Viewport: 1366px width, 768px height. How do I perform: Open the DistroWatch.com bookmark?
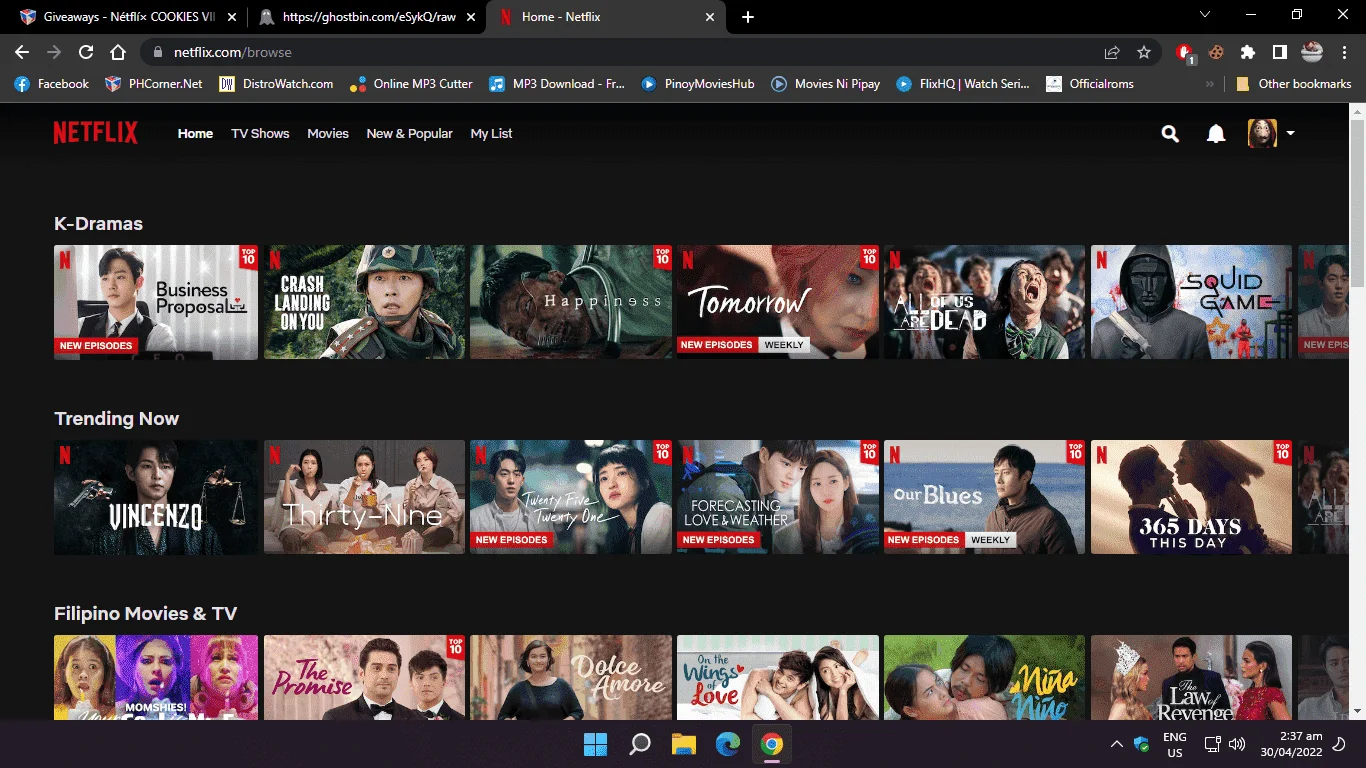(276, 84)
